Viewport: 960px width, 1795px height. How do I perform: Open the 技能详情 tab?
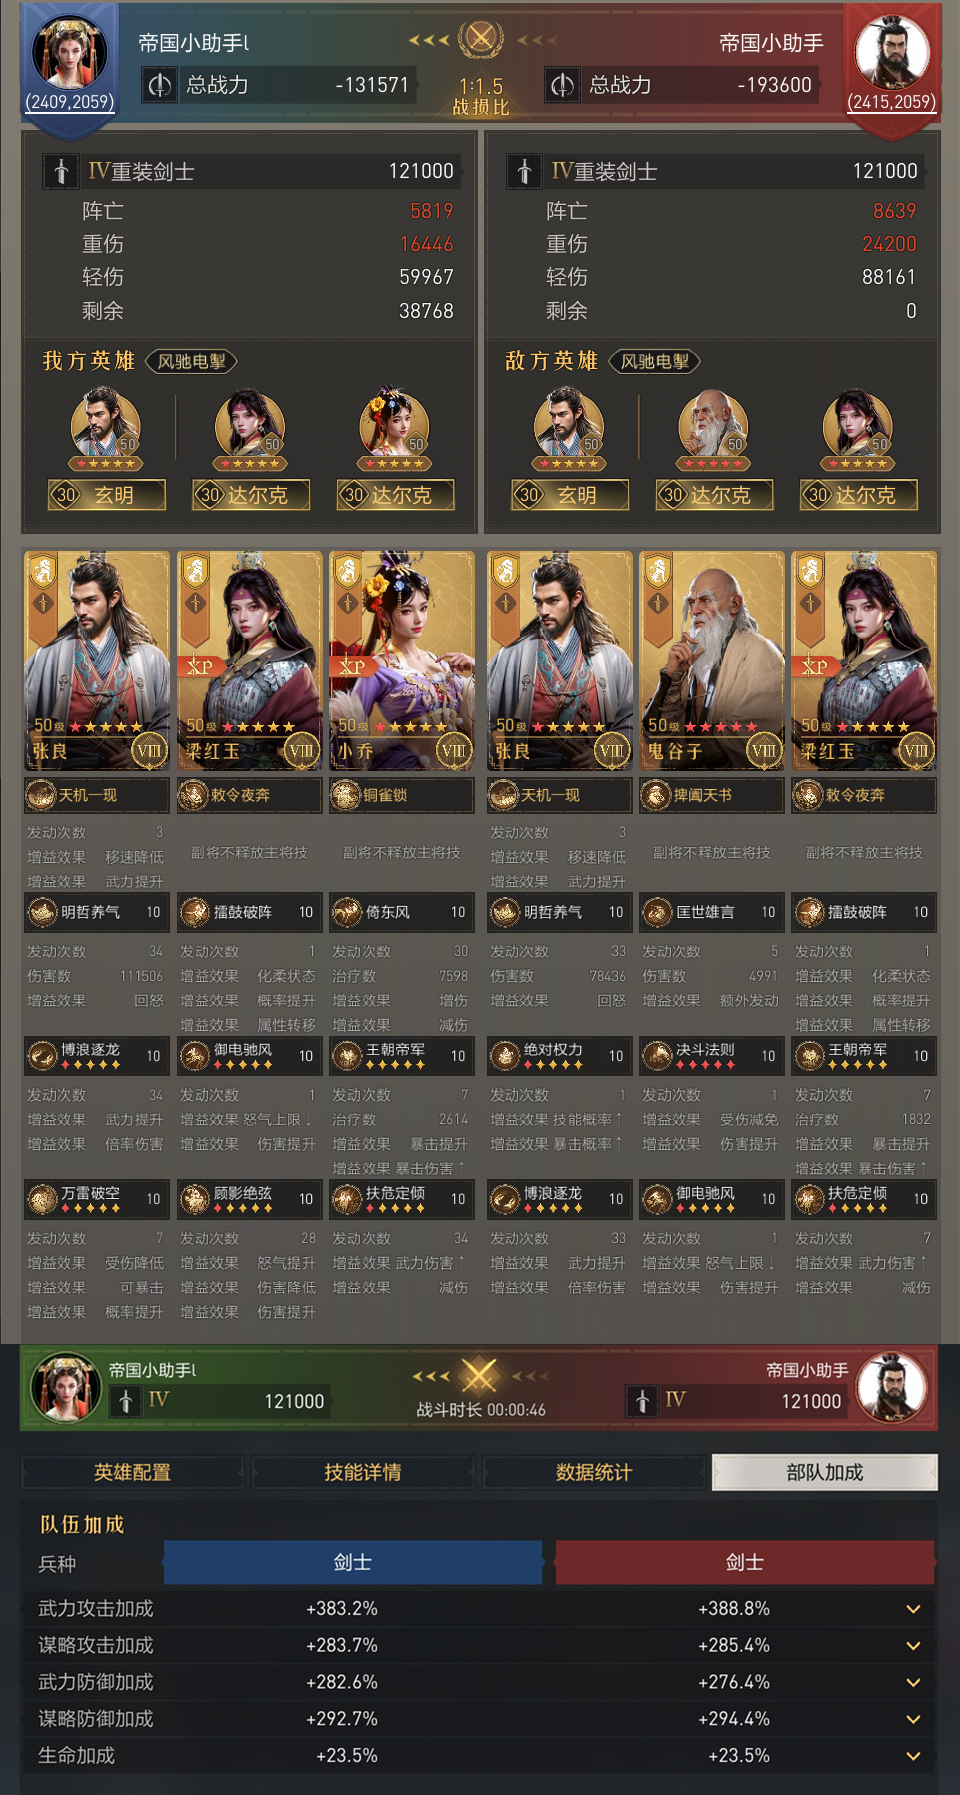(x=363, y=1472)
